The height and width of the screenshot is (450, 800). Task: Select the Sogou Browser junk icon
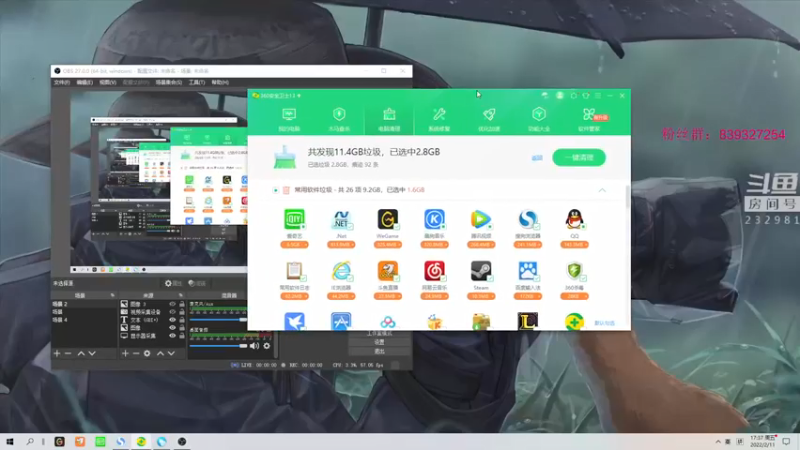pyautogui.click(x=528, y=219)
